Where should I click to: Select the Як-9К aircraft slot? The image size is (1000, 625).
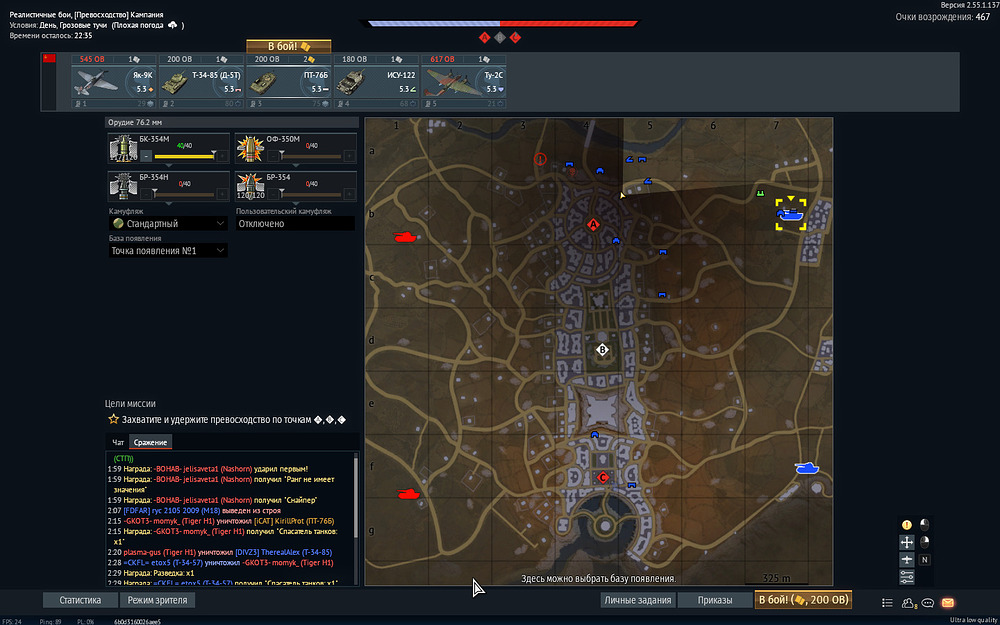[114, 82]
